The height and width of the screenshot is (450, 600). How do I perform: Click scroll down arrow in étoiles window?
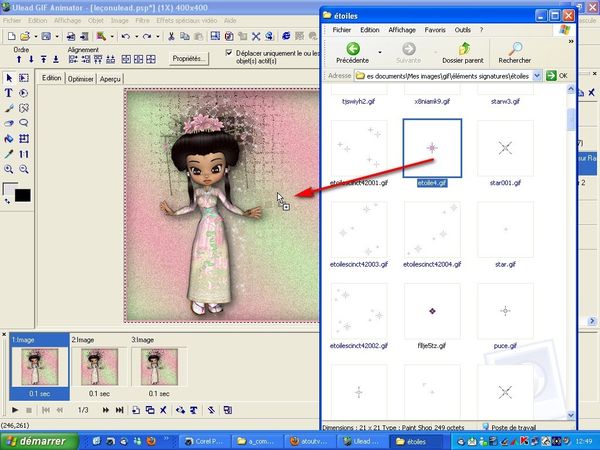coord(571,415)
